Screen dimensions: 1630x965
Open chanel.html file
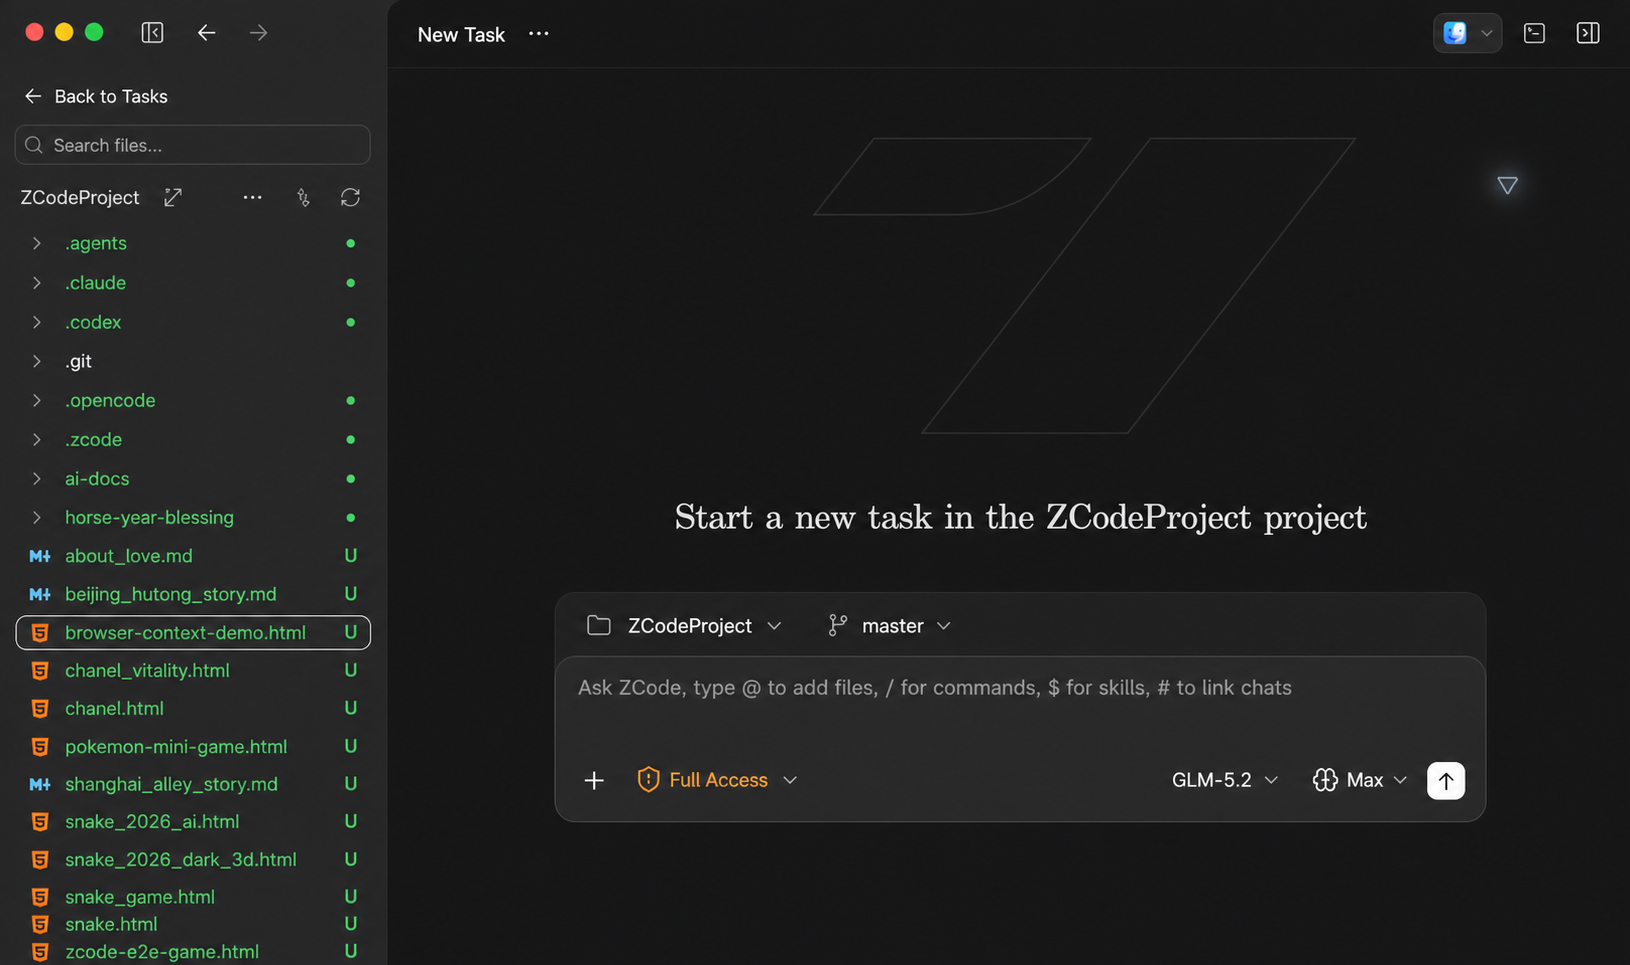point(192,708)
